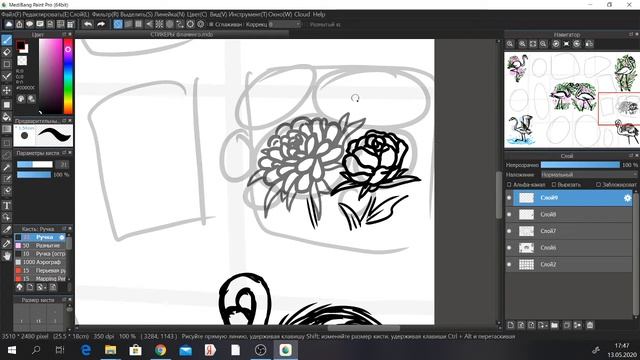The image size is (640, 360).
Task: Click the Redo arrow in toolbar
Action: click(100, 24)
